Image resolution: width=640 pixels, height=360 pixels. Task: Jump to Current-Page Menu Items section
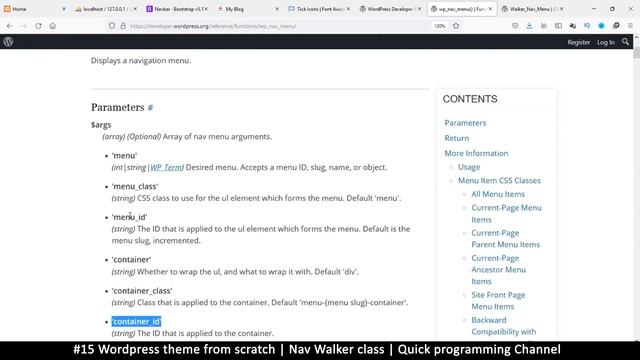(506, 213)
